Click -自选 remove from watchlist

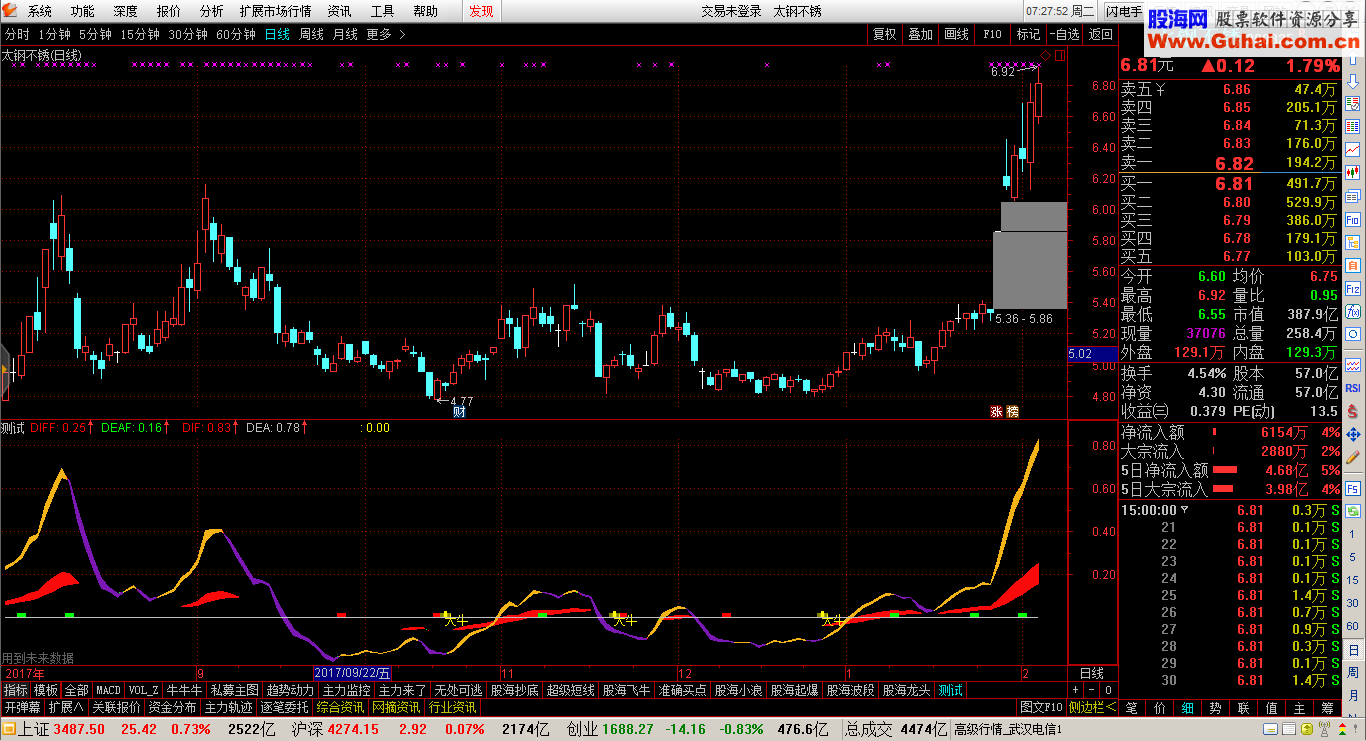(1064, 34)
